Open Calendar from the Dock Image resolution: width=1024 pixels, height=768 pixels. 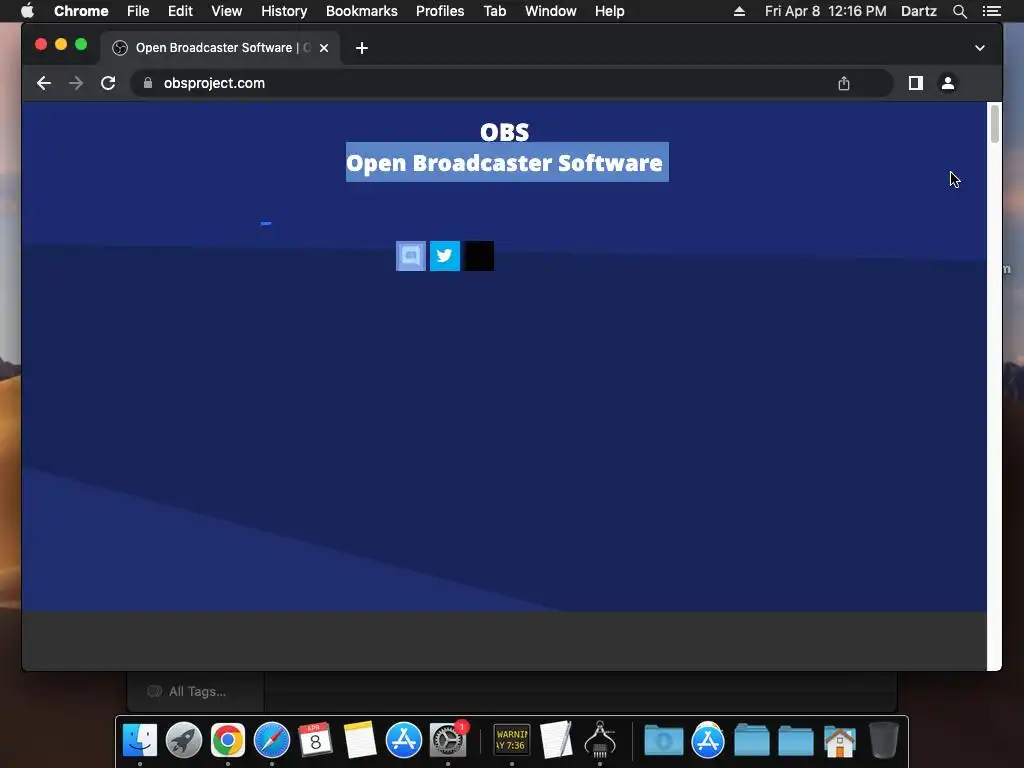coord(315,741)
